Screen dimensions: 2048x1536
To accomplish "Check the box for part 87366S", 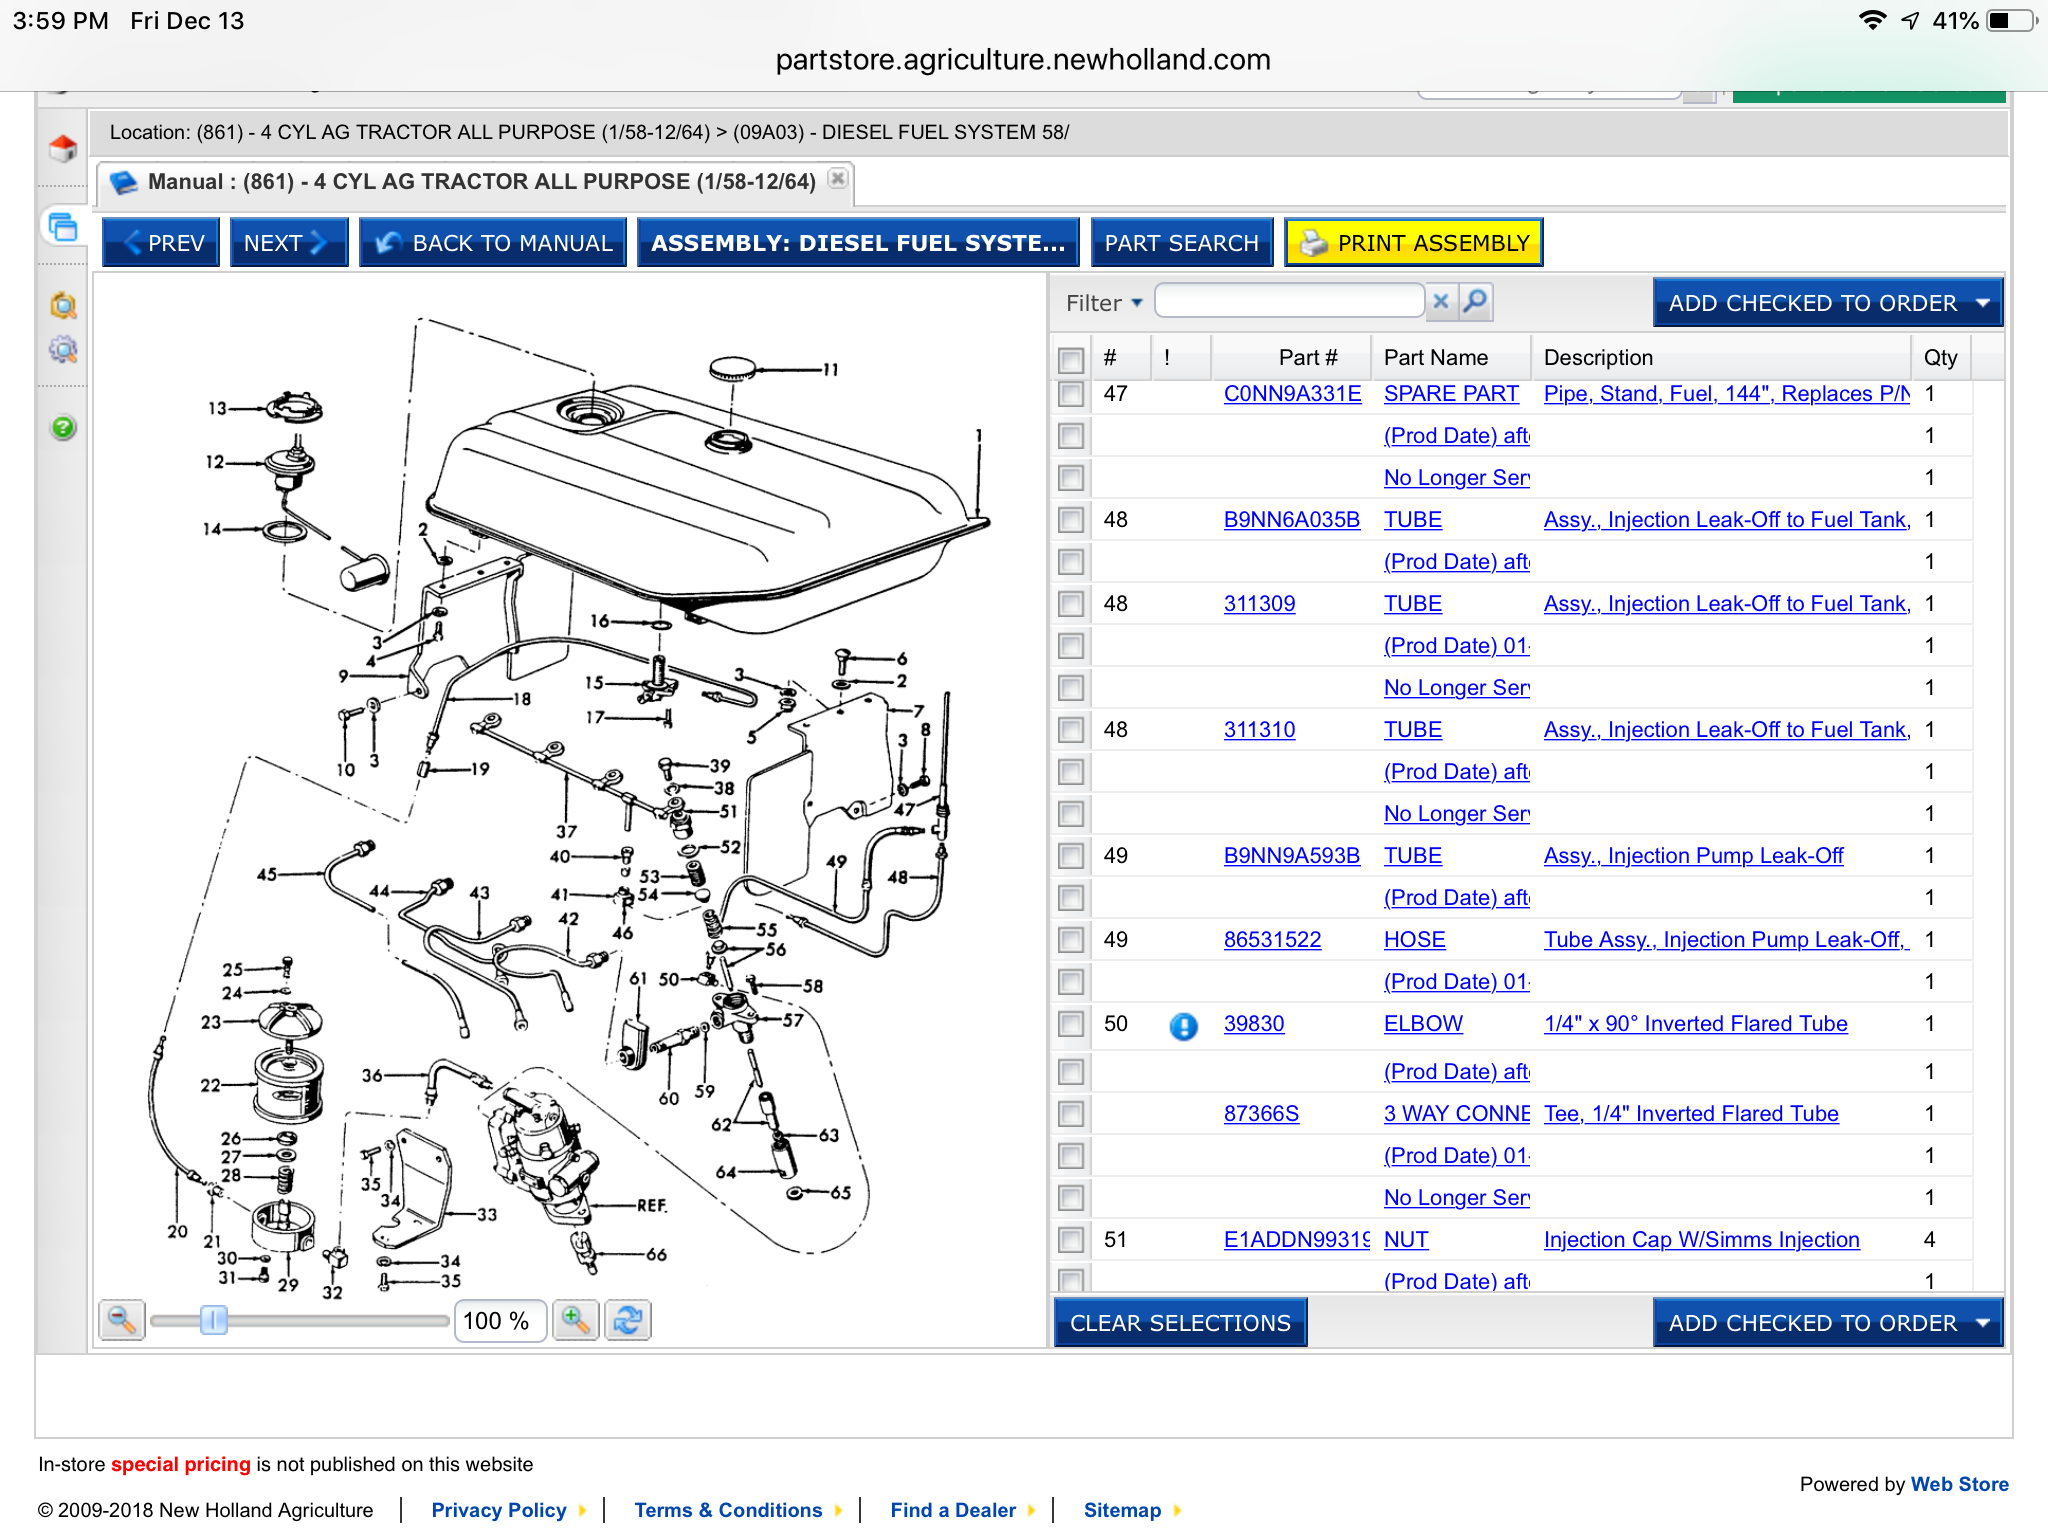I will coord(1071,1114).
